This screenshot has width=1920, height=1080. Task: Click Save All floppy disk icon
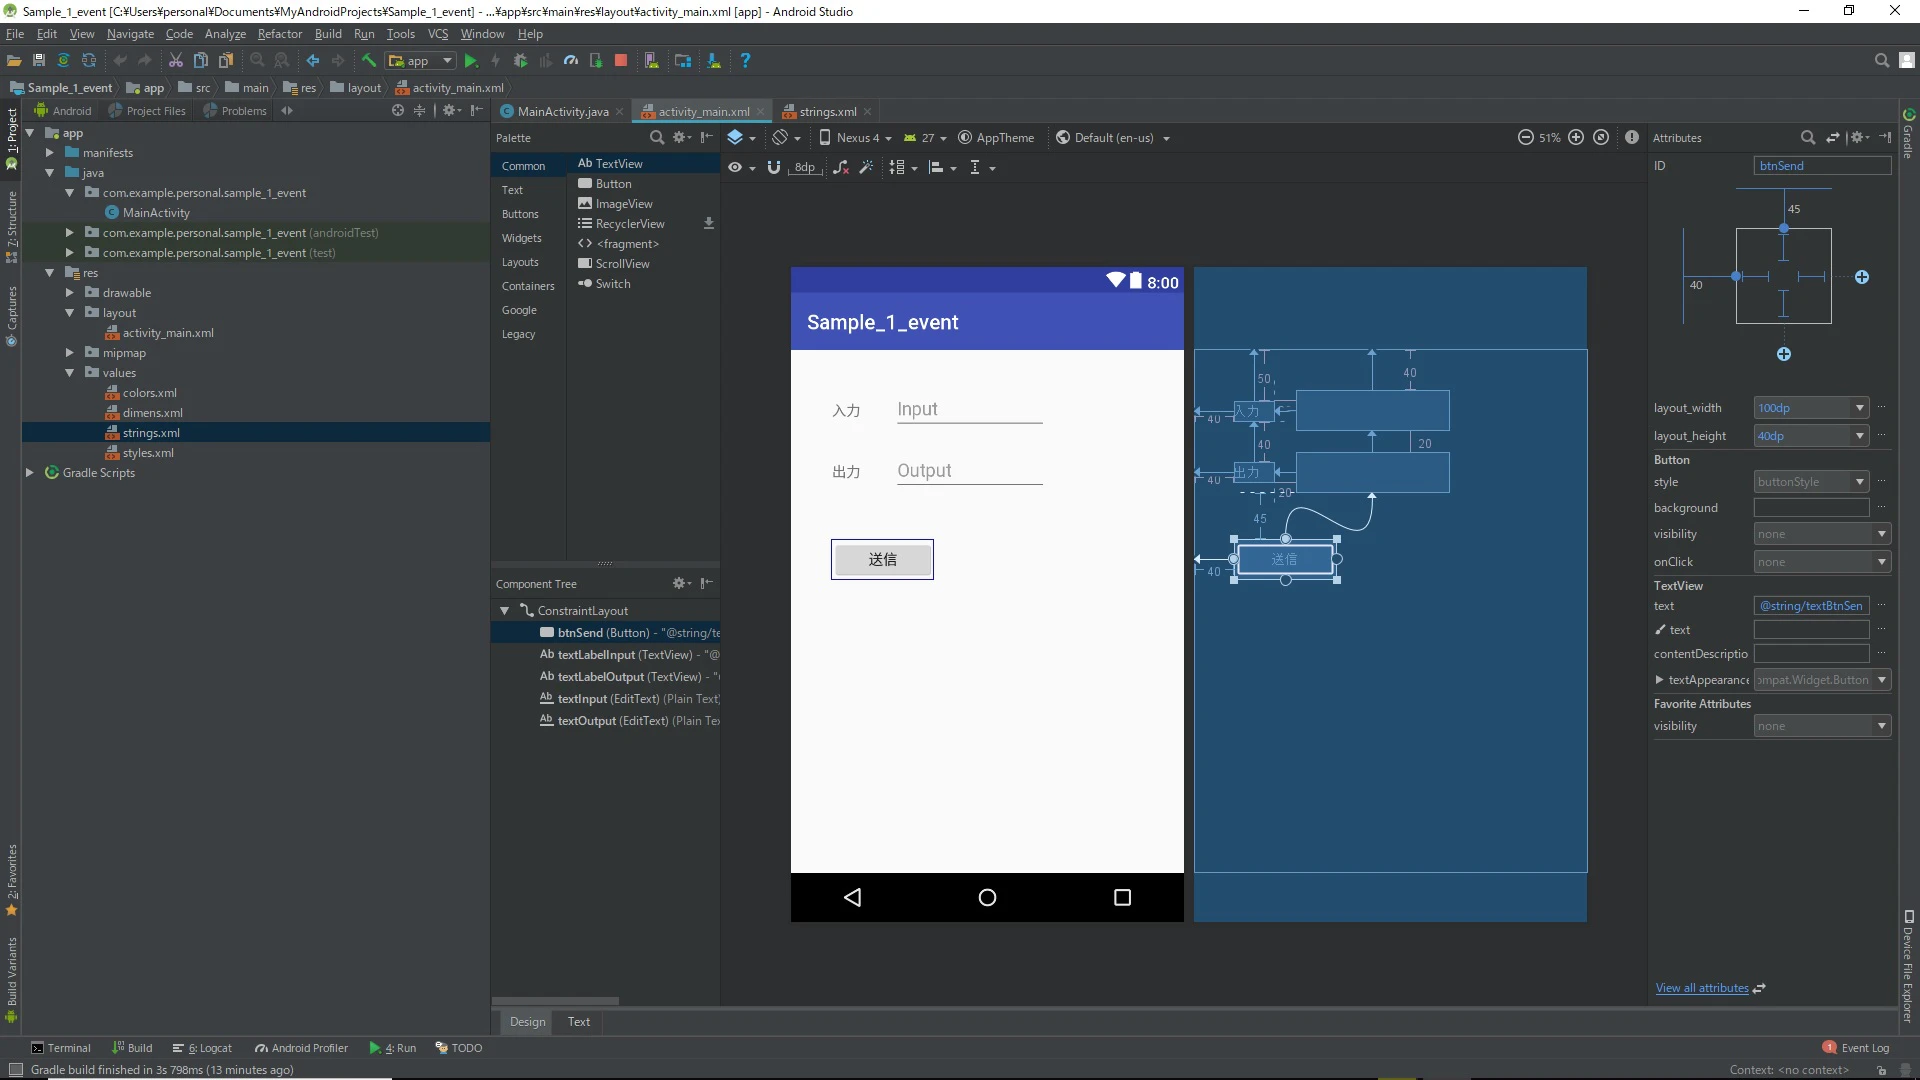tap(39, 61)
